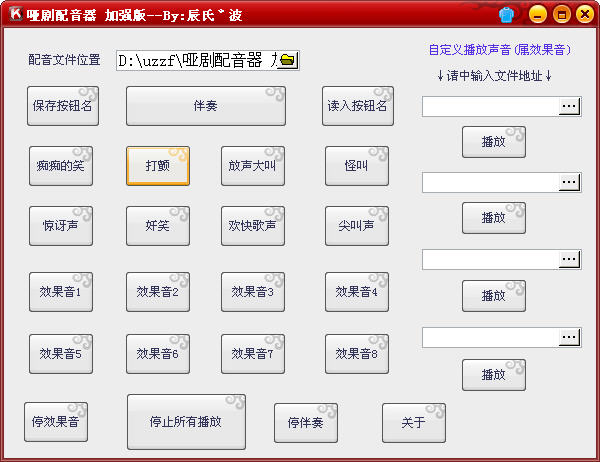Browse file for first custom sound field

(569, 106)
